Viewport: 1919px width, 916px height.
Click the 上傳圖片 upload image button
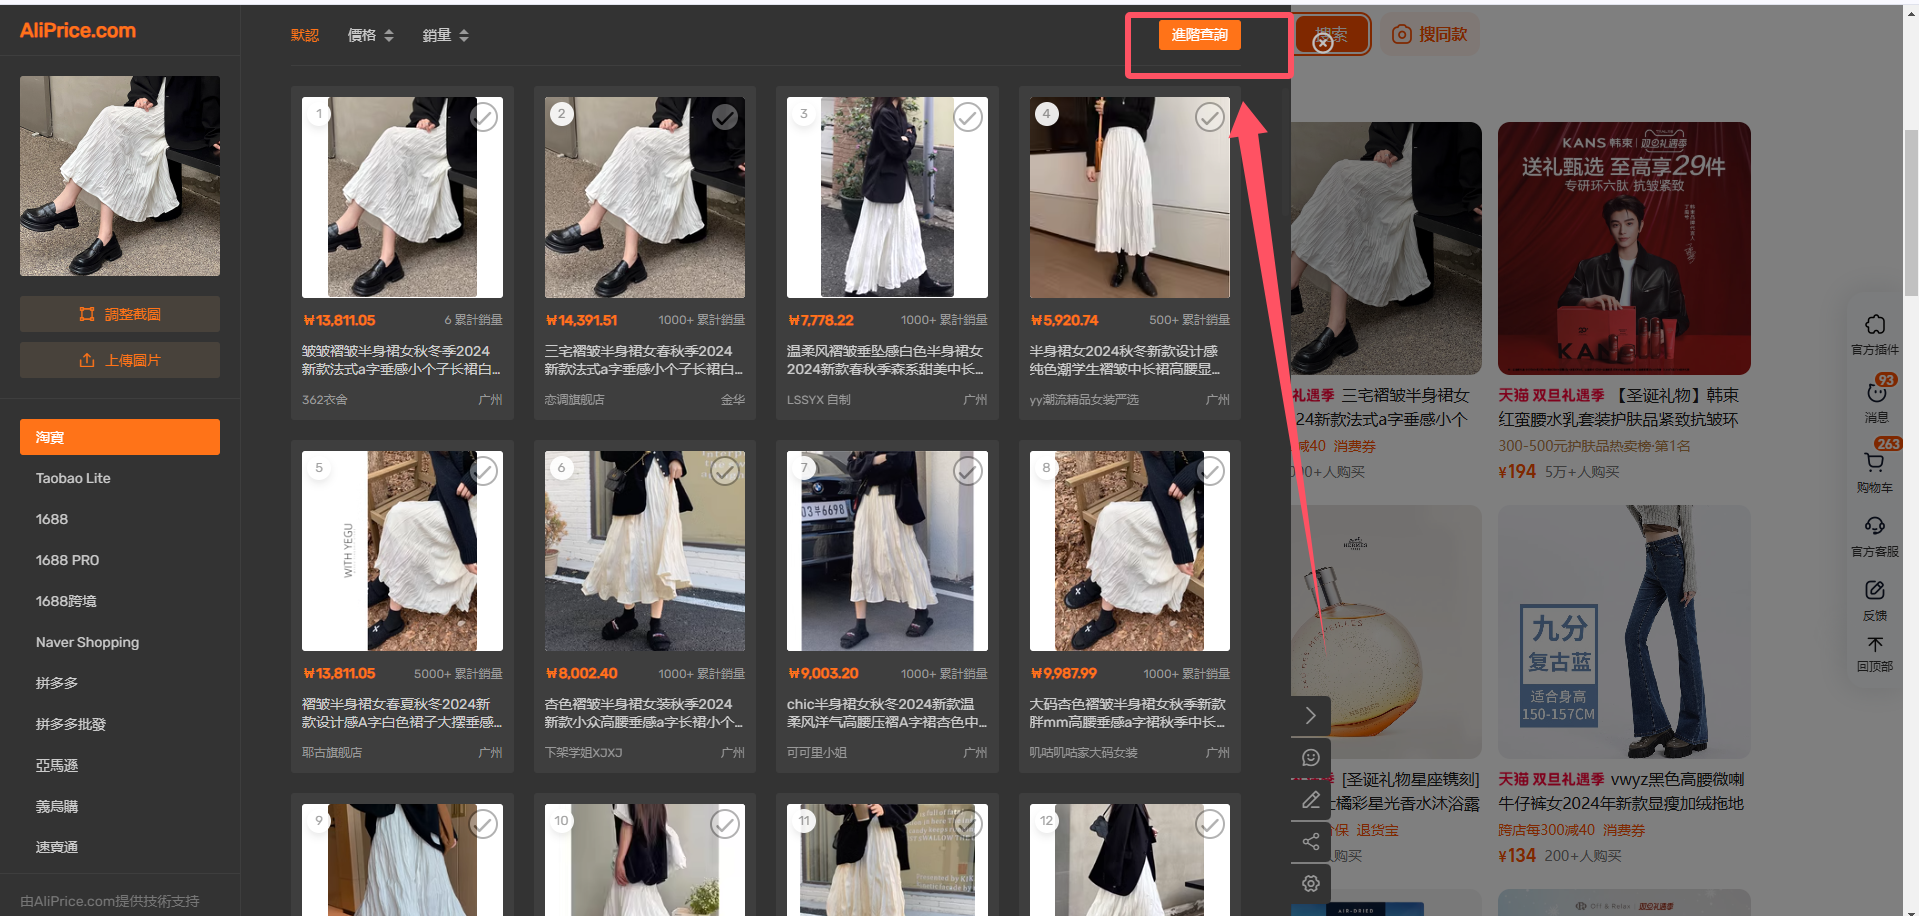pyautogui.click(x=120, y=360)
